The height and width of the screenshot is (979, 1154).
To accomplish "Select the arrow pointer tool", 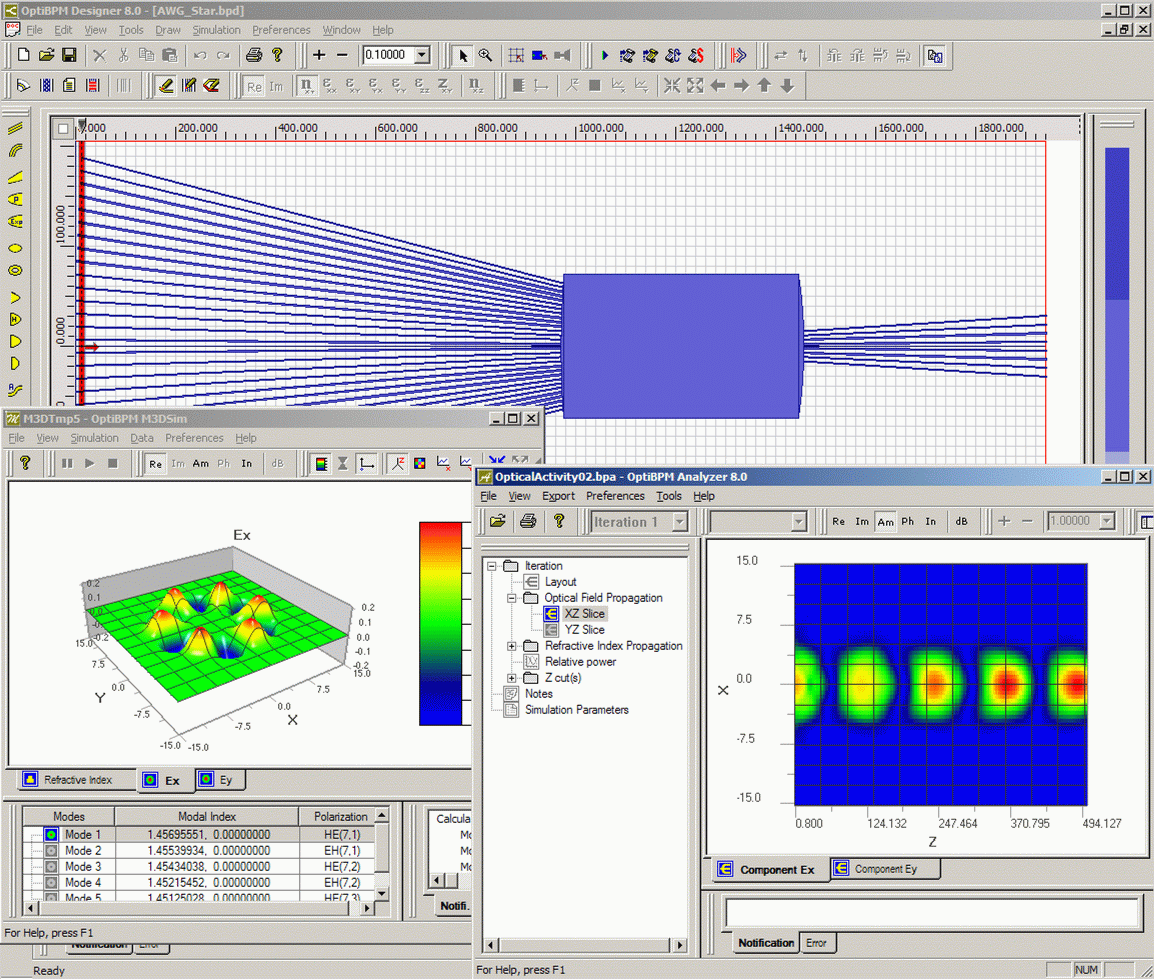I will pyautogui.click(x=463, y=56).
